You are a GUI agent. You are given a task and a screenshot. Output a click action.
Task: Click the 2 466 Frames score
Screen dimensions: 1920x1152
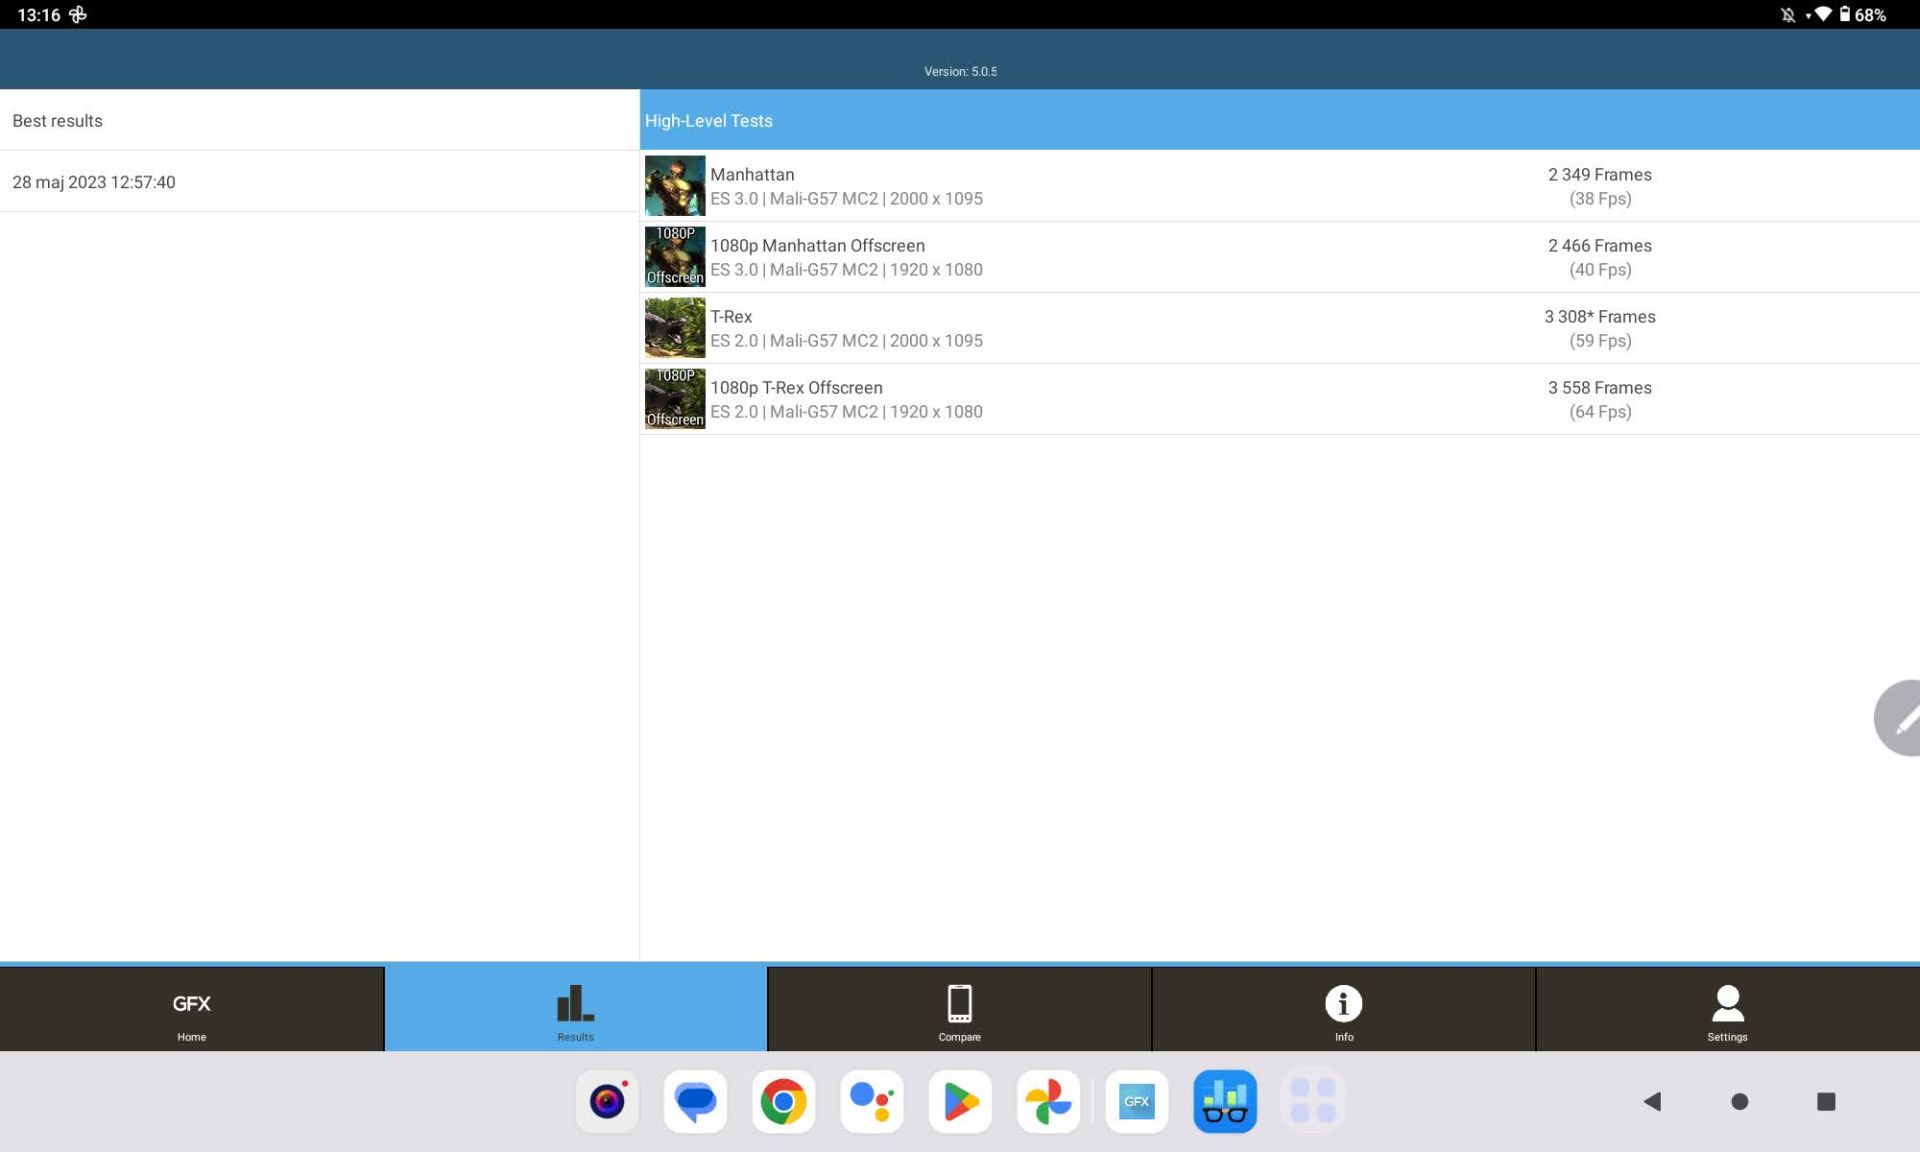tap(1599, 245)
